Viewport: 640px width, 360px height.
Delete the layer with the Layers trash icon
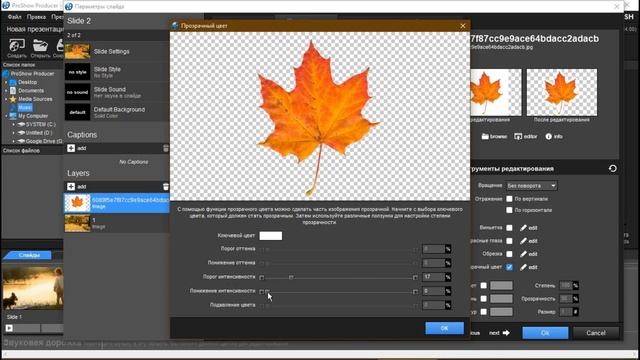click(x=166, y=187)
